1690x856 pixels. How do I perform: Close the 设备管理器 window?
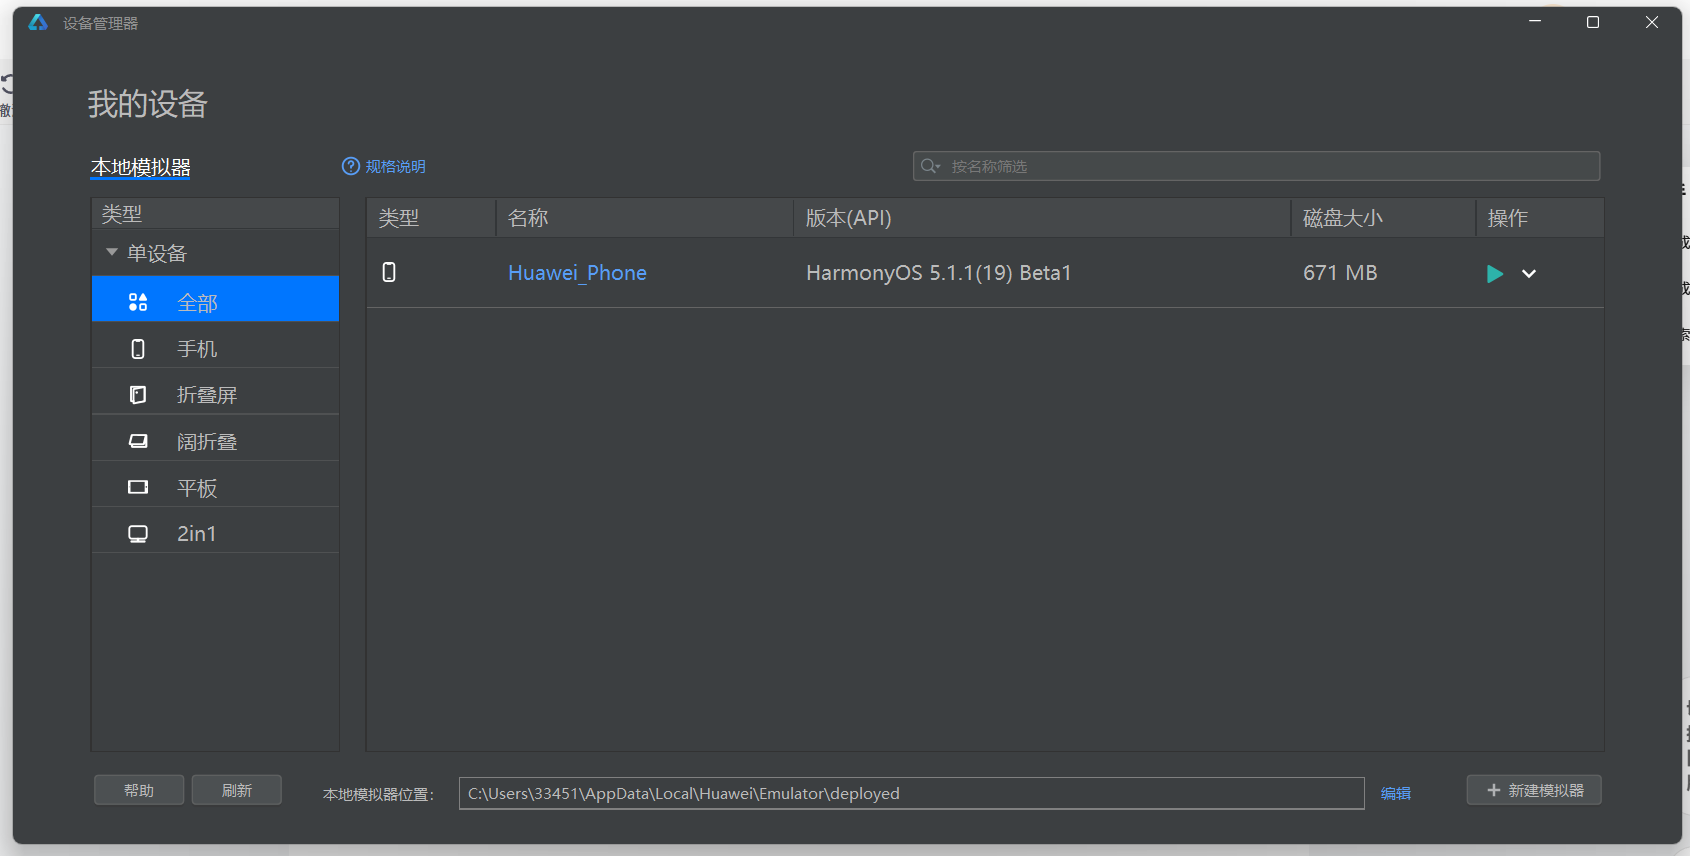point(1652,22)
